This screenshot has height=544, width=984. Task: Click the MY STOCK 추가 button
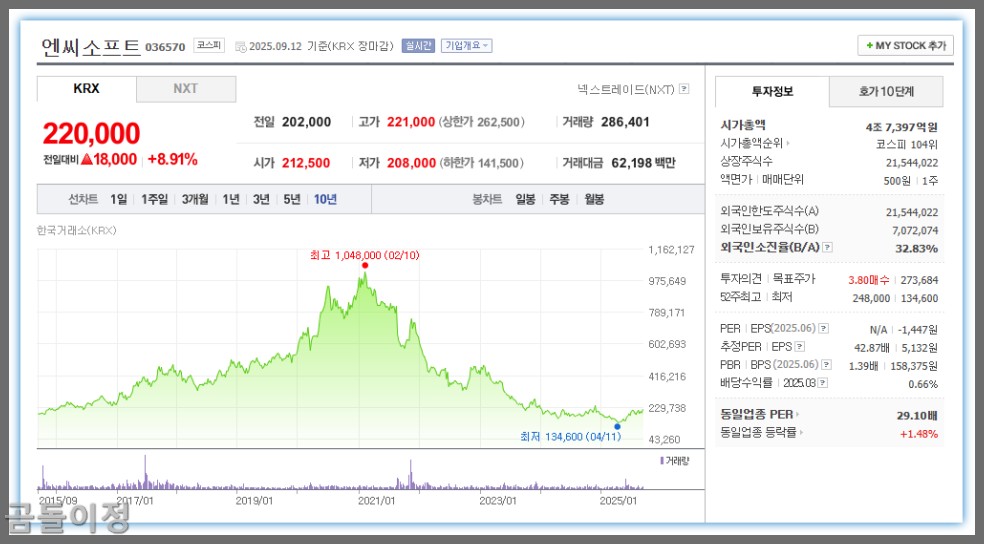[x=906, y=46]
